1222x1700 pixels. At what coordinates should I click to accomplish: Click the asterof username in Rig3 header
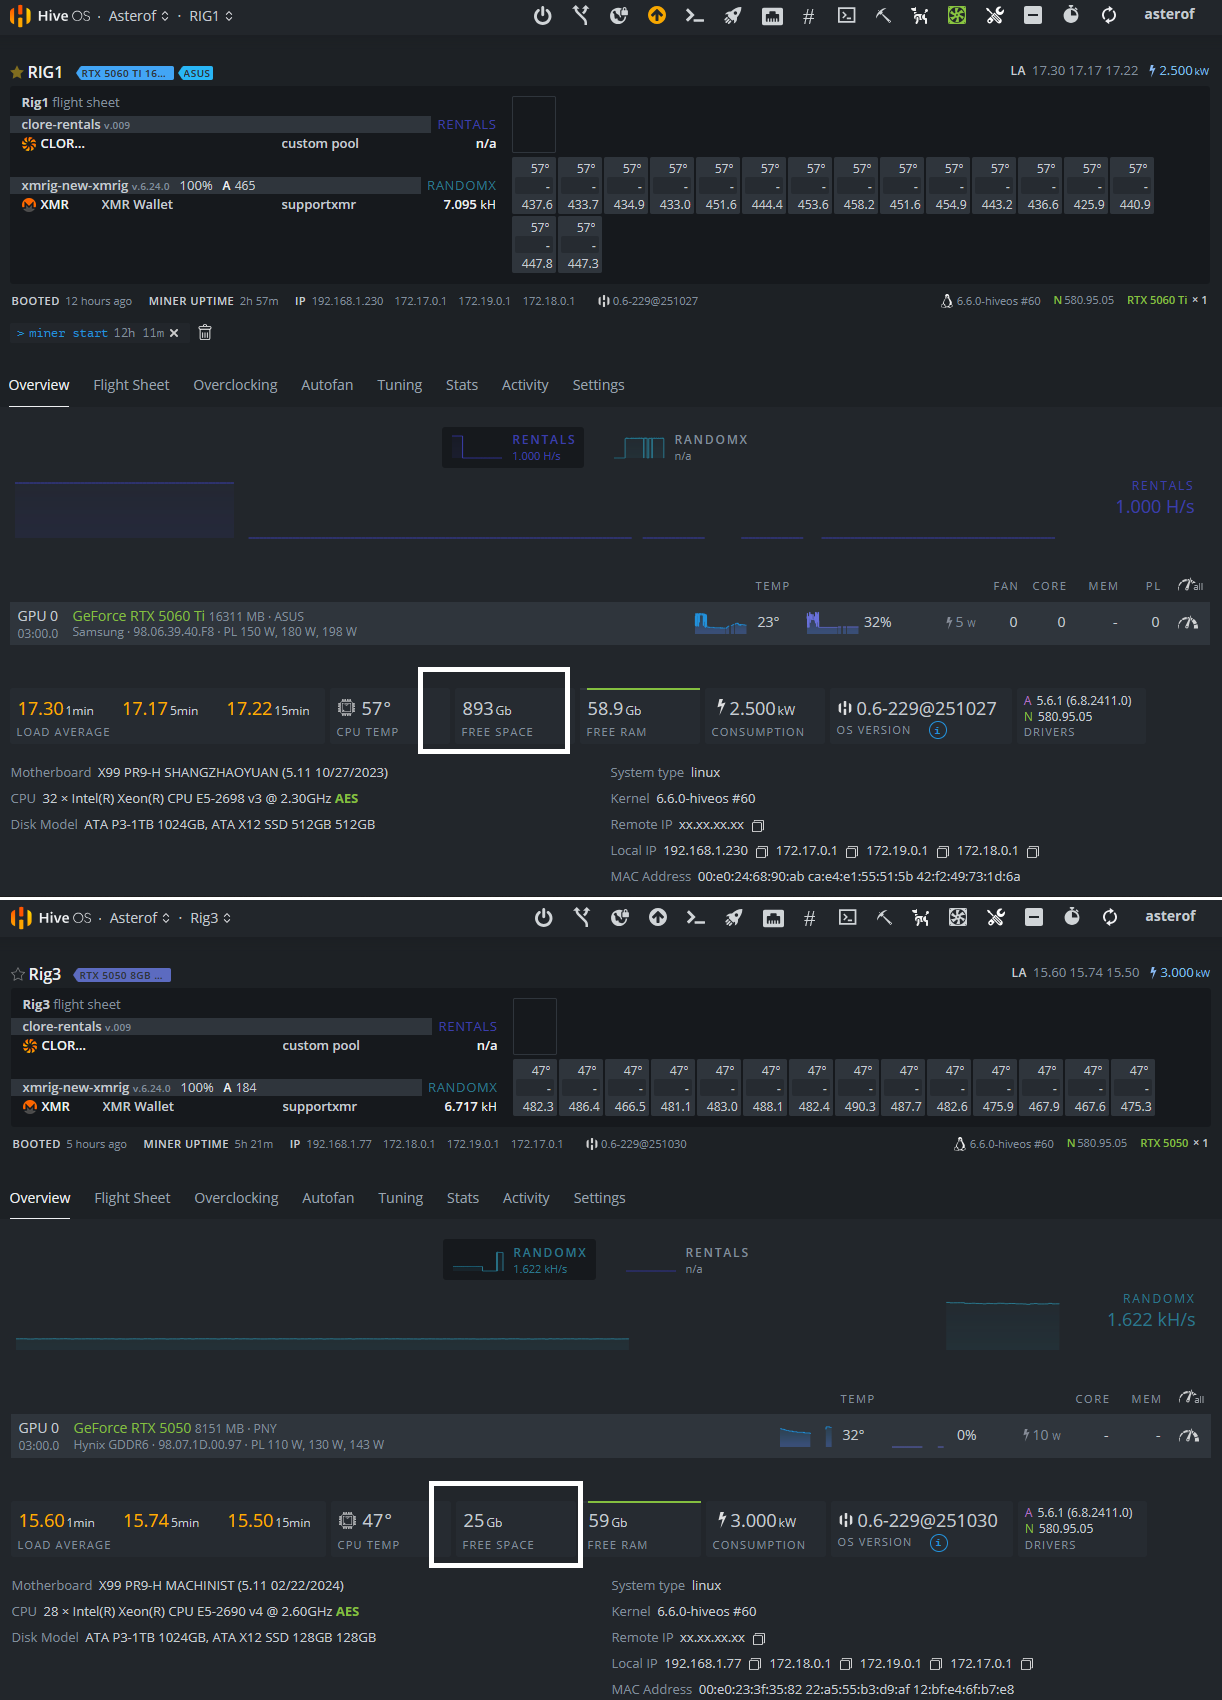coord(1170,916)
